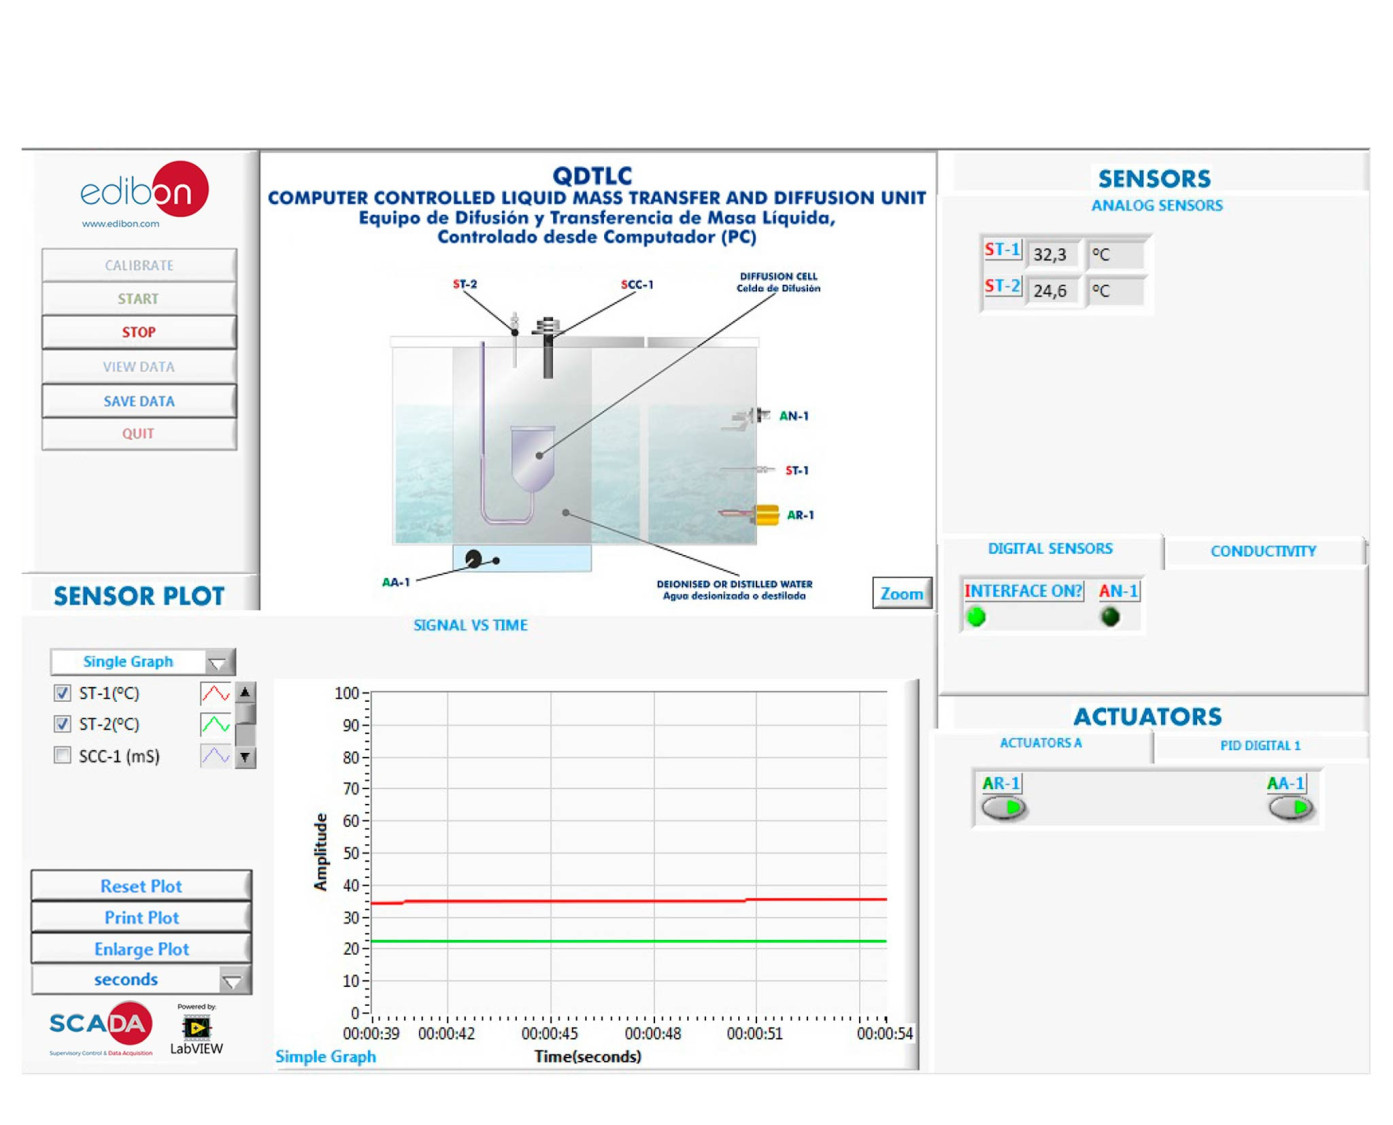Click the SCADA logo
This screenshot has width=1393, height=1125.
101,1028
